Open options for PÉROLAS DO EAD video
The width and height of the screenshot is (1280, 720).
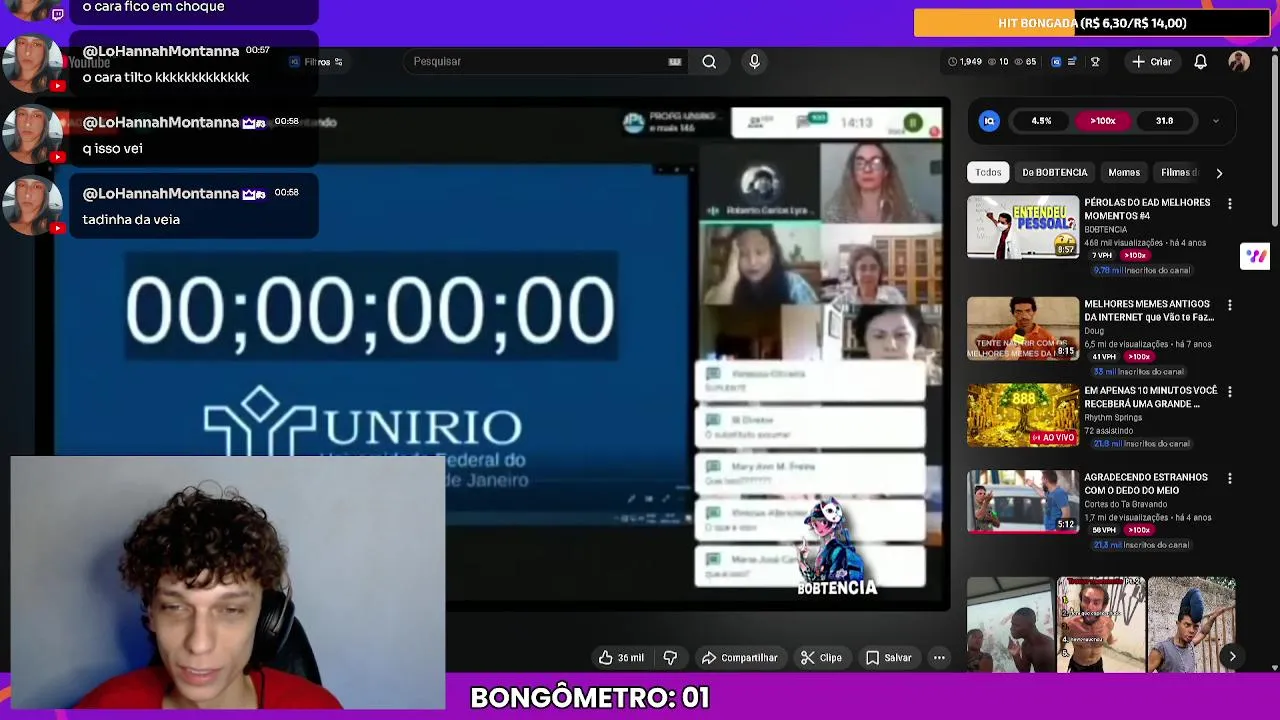[1230, 204]
